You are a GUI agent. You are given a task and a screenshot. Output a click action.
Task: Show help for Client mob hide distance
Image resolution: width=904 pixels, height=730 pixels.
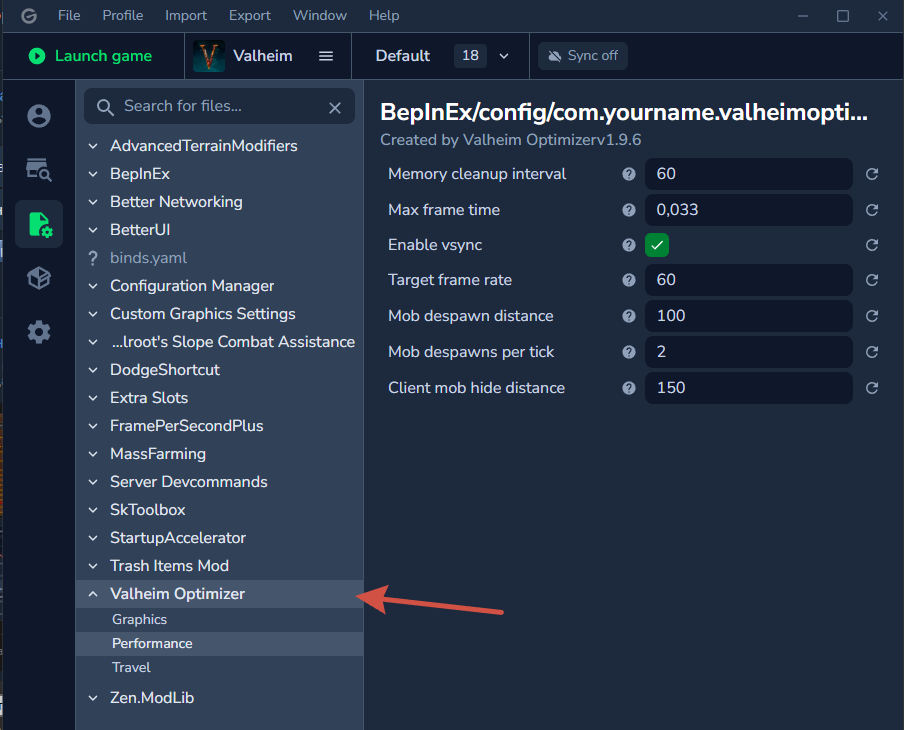click(628, 388)
